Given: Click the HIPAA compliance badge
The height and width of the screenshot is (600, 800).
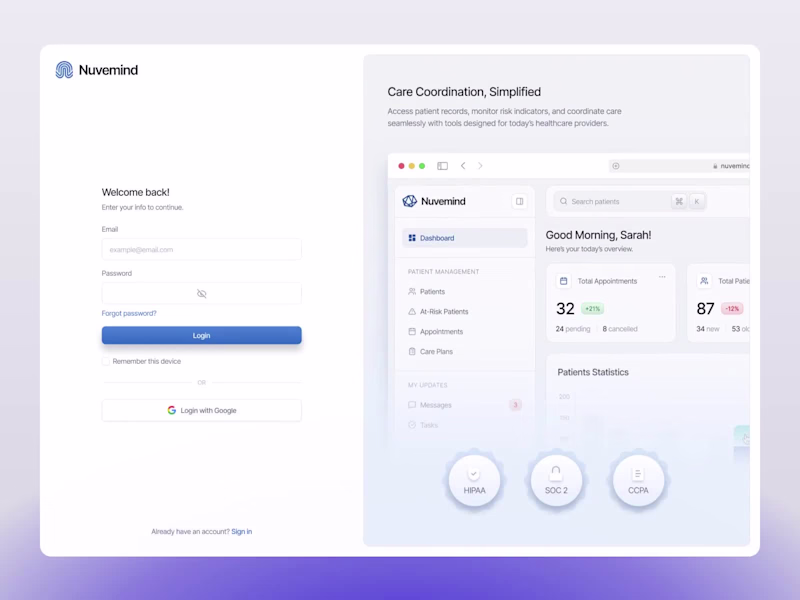Looking at the screenshot, I should click(474, 481).
